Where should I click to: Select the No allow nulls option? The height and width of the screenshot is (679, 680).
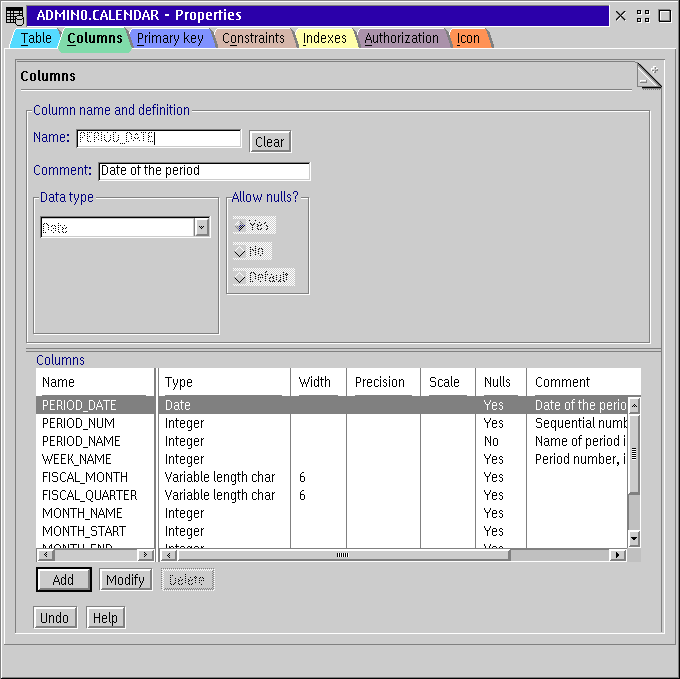point(250,251)
